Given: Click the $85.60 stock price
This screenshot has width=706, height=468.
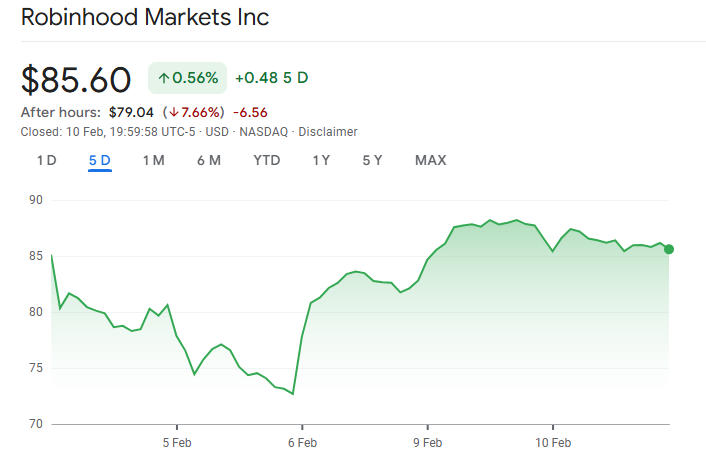Looking at the screenshot, I should coord(76,79).
